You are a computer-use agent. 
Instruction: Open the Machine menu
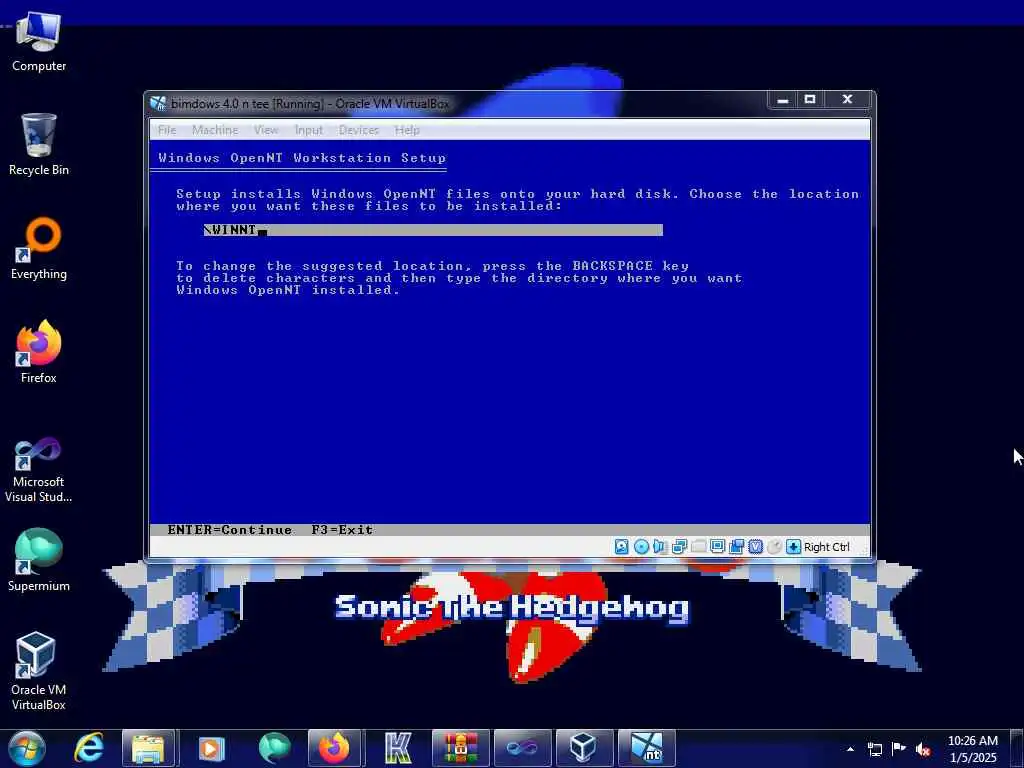click(215, 130)
